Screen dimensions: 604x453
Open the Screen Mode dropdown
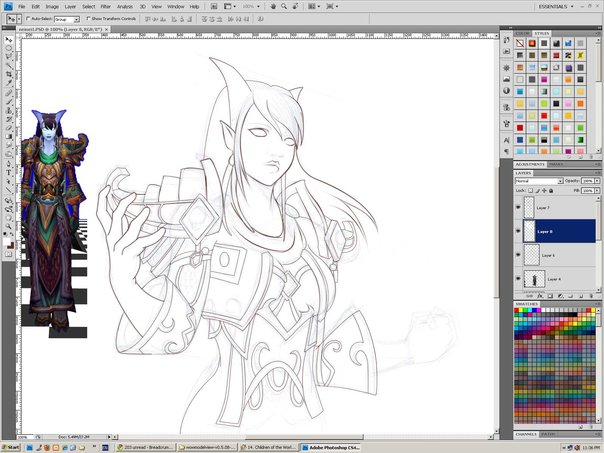pyautogui.click(x=332, y=7)
